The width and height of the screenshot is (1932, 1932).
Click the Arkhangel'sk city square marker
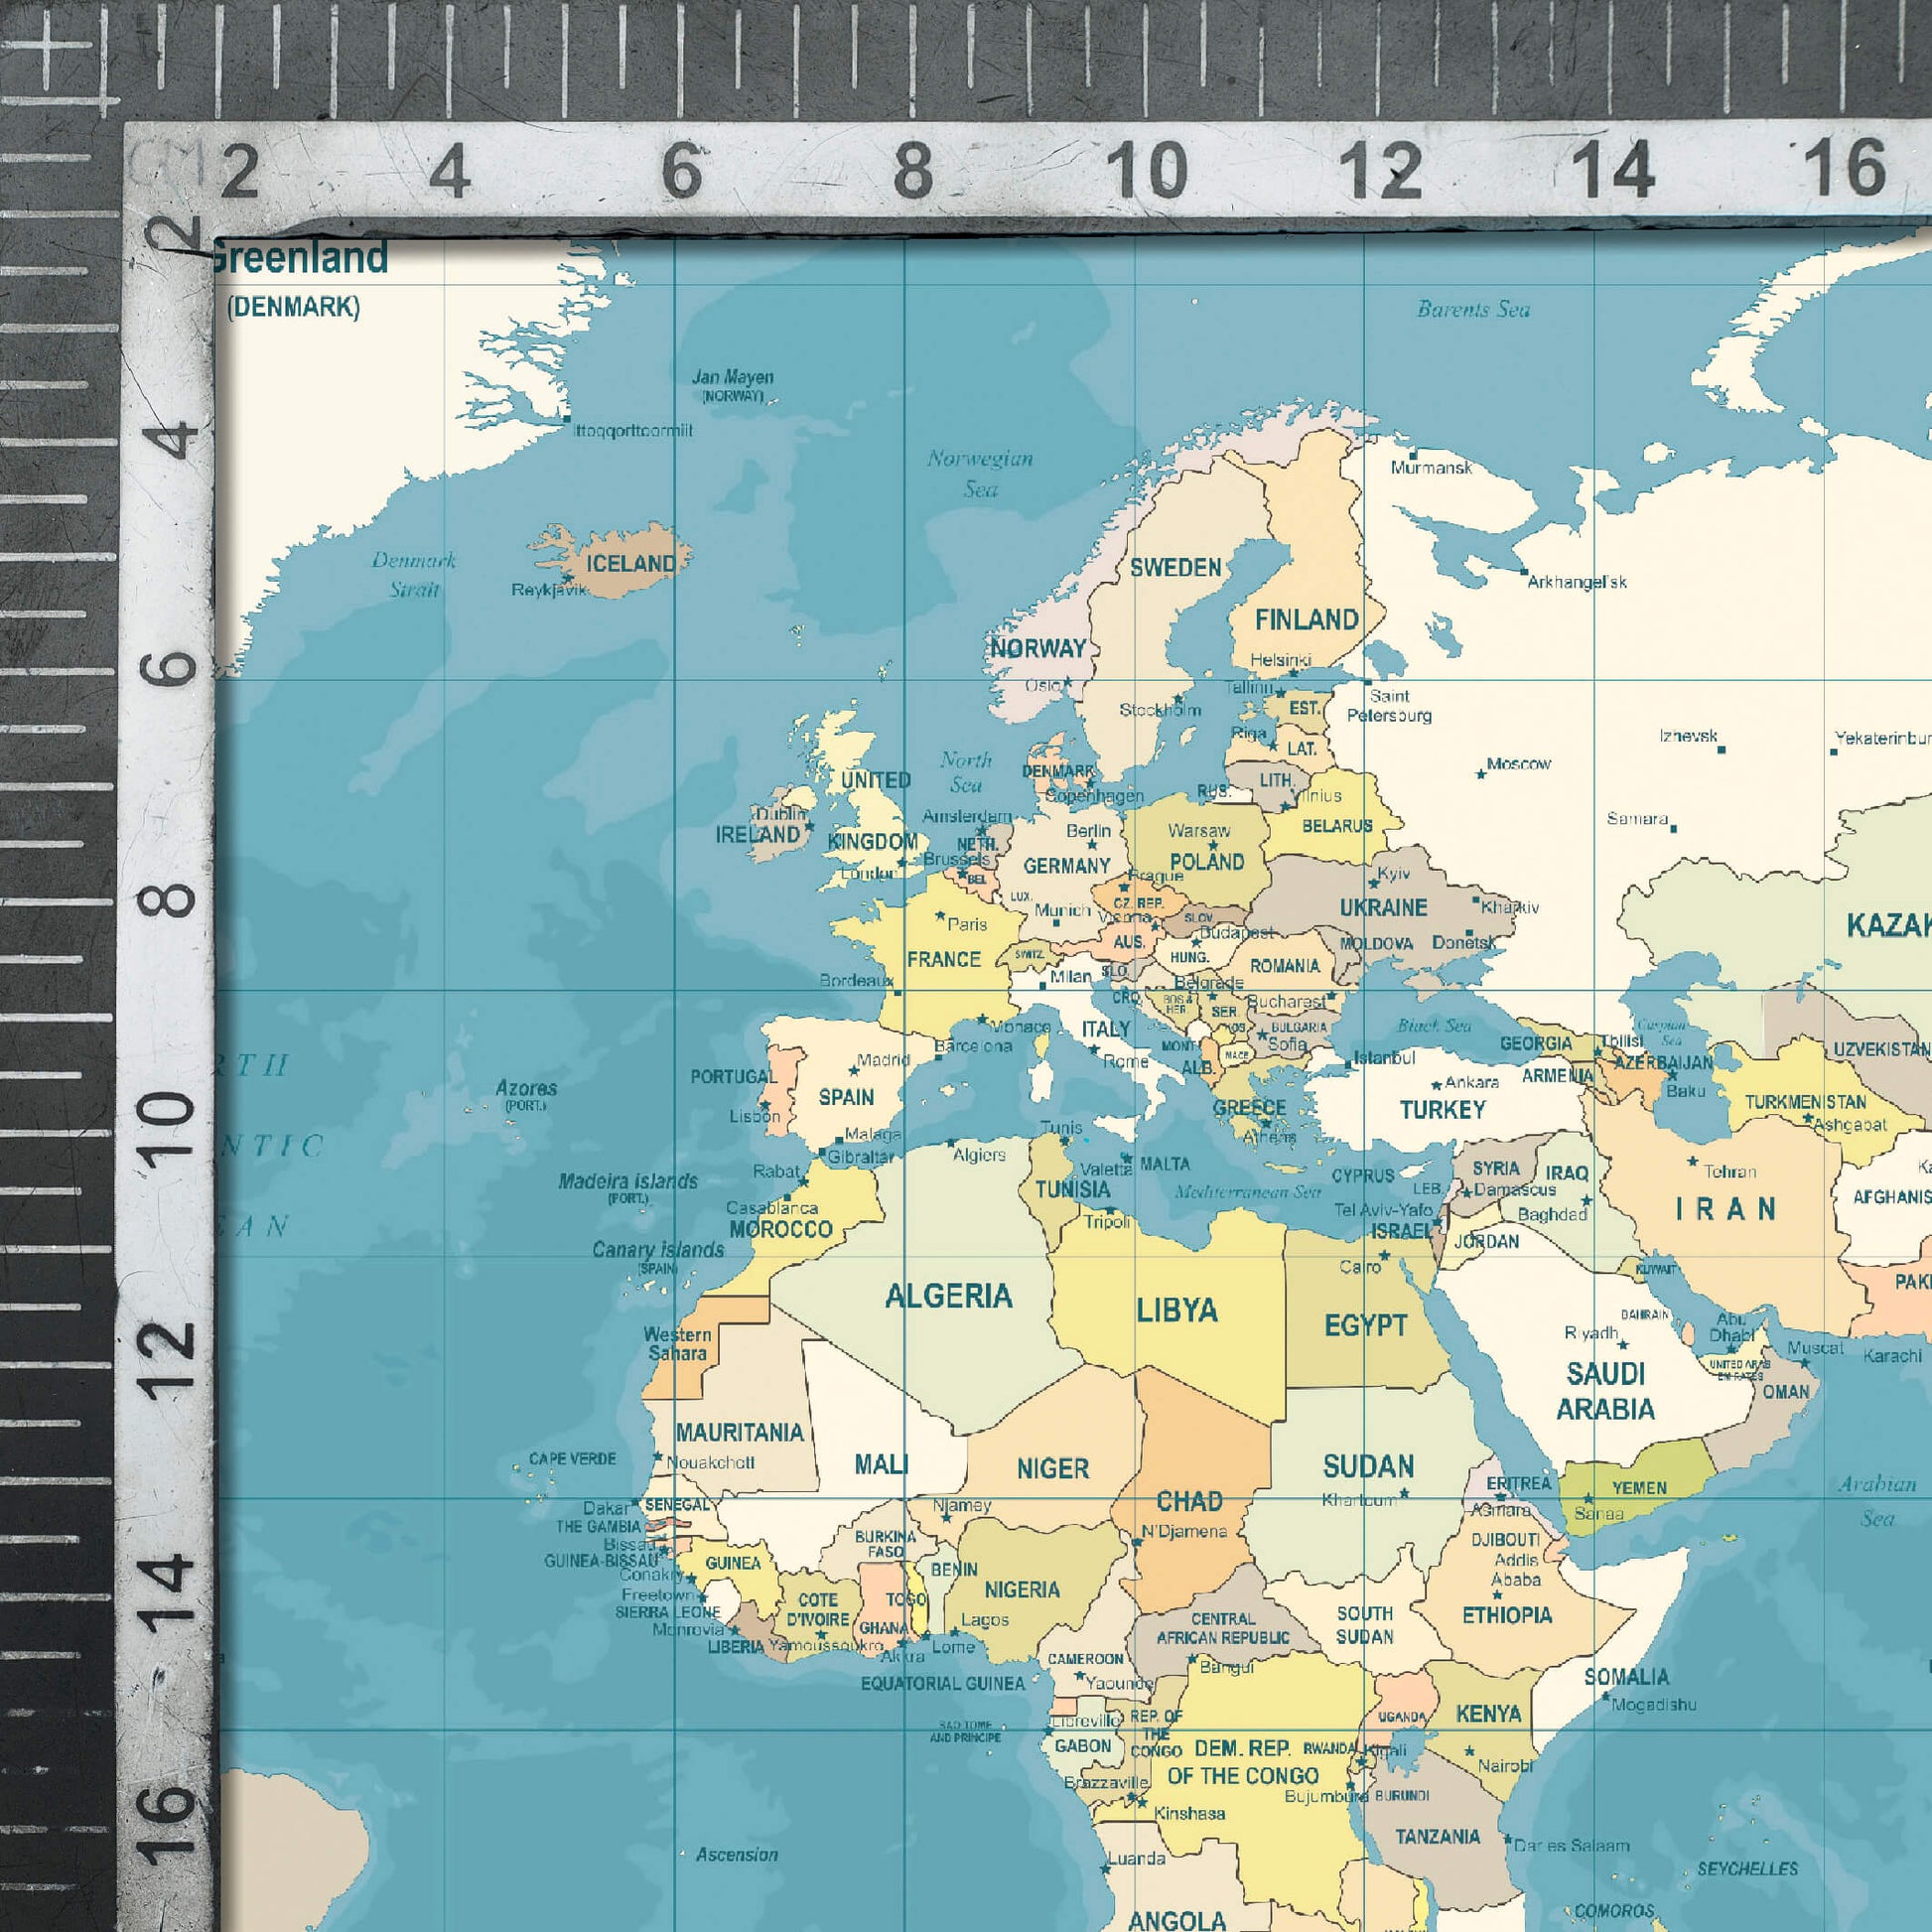coord(1524,572)
